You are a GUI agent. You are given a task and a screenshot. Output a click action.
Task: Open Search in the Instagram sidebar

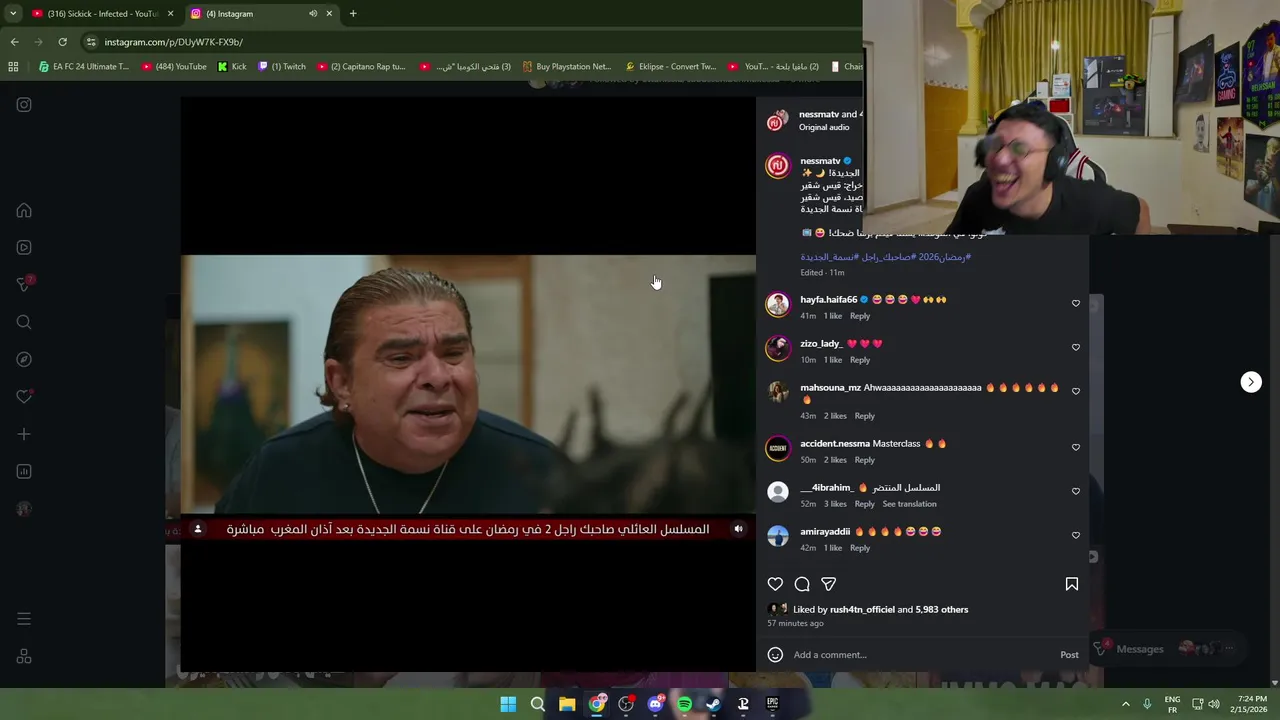click(24, 322)
